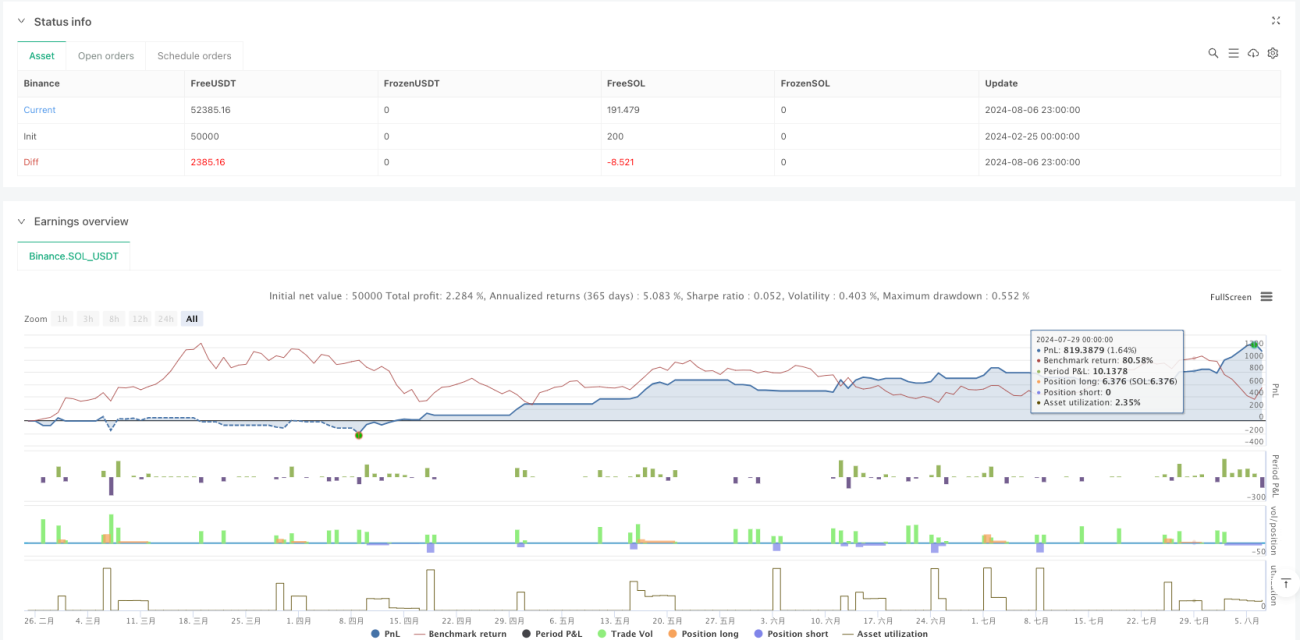Select the Binance.SOL_USDT chart tab
This screenshot has height=640, width=1300.
[x=74, y=257]
